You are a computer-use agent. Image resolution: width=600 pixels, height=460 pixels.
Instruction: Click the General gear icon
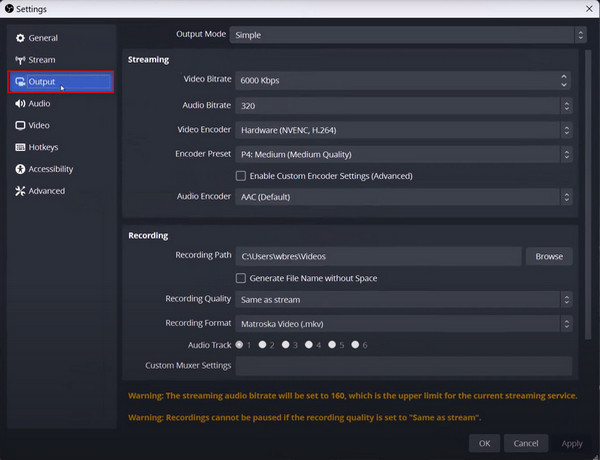click(x=20, y=38)
